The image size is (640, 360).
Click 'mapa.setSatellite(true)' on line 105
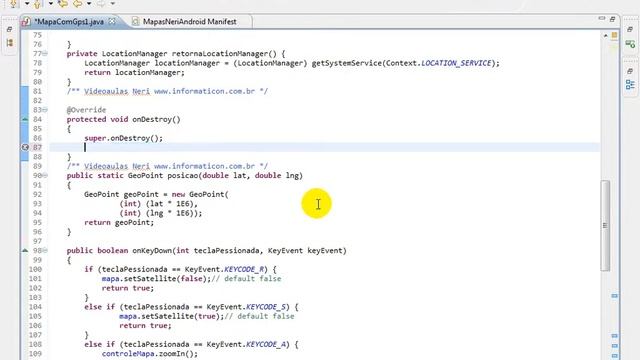[171, 316]
